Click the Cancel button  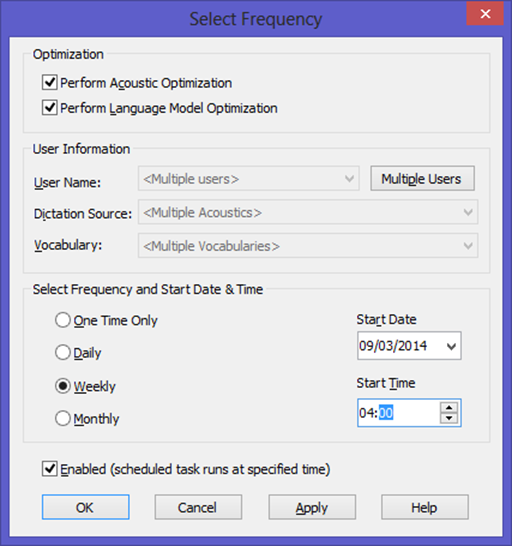198,507
